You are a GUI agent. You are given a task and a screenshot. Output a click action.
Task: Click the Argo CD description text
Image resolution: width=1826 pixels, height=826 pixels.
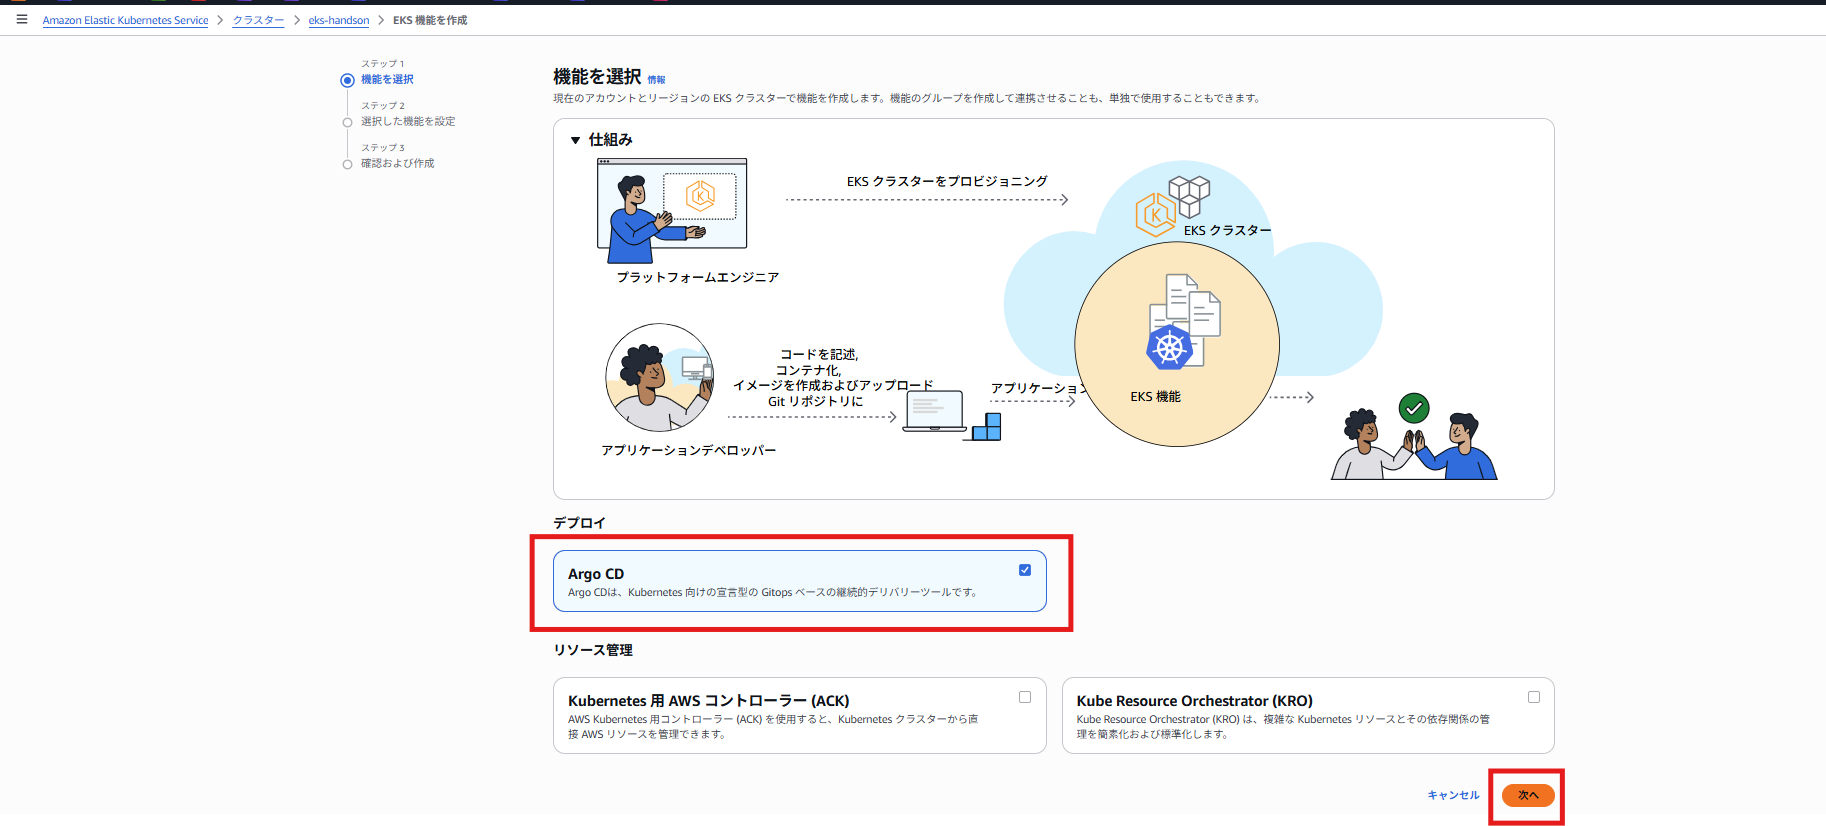[x=773, y=592]
